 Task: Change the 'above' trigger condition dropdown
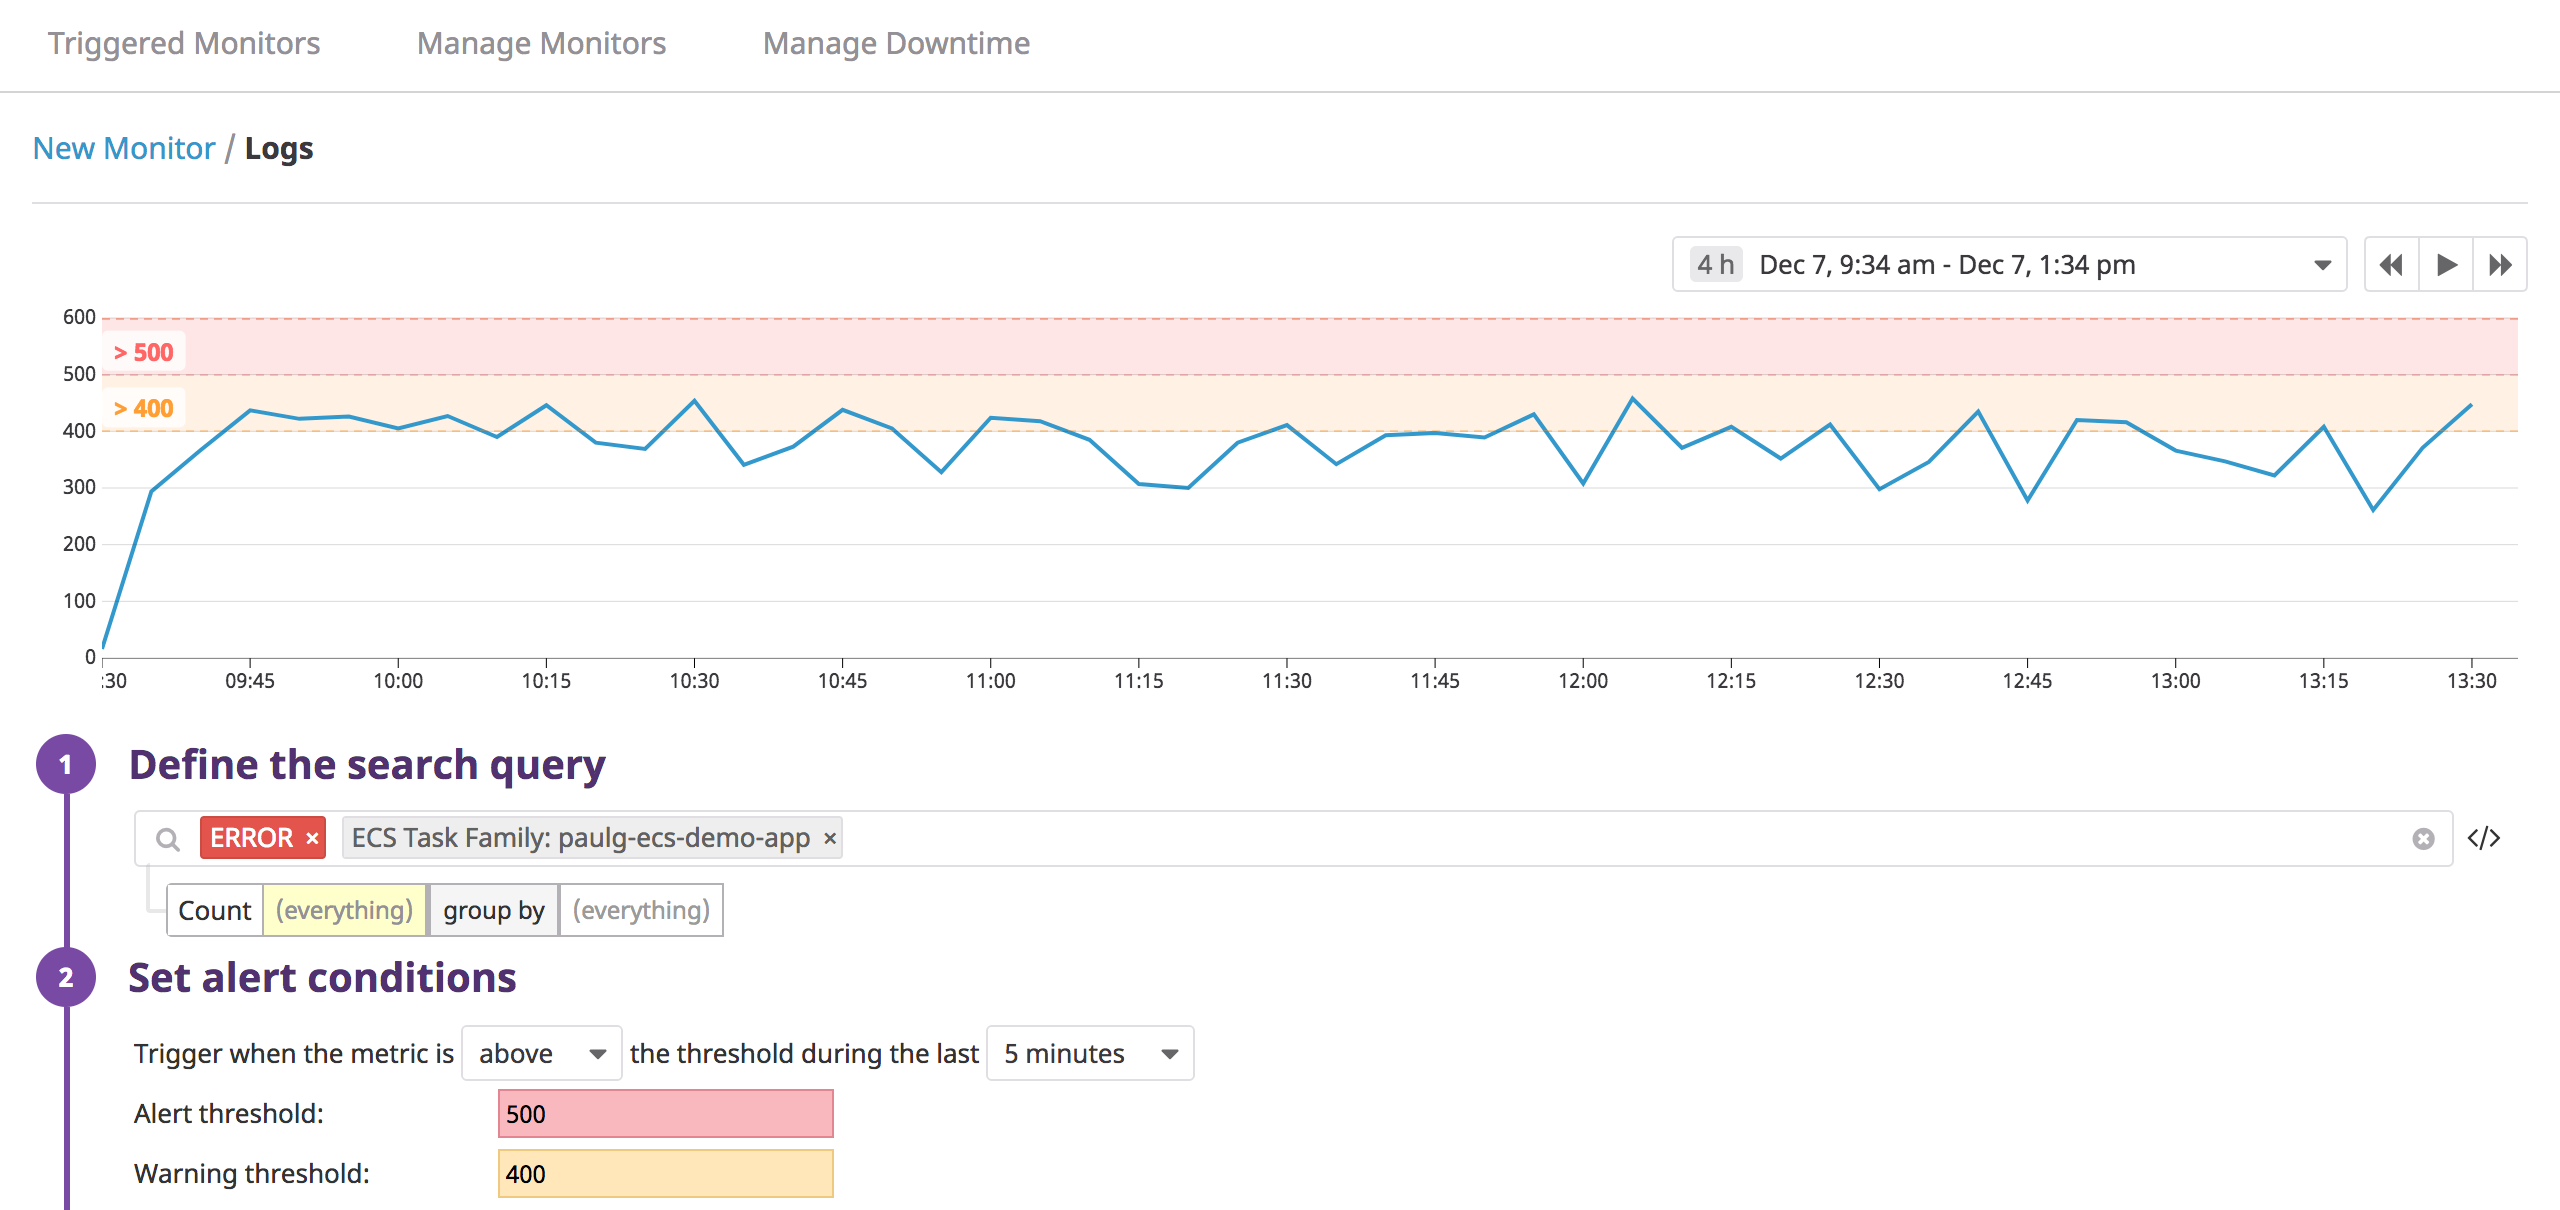coord(541,1053)
